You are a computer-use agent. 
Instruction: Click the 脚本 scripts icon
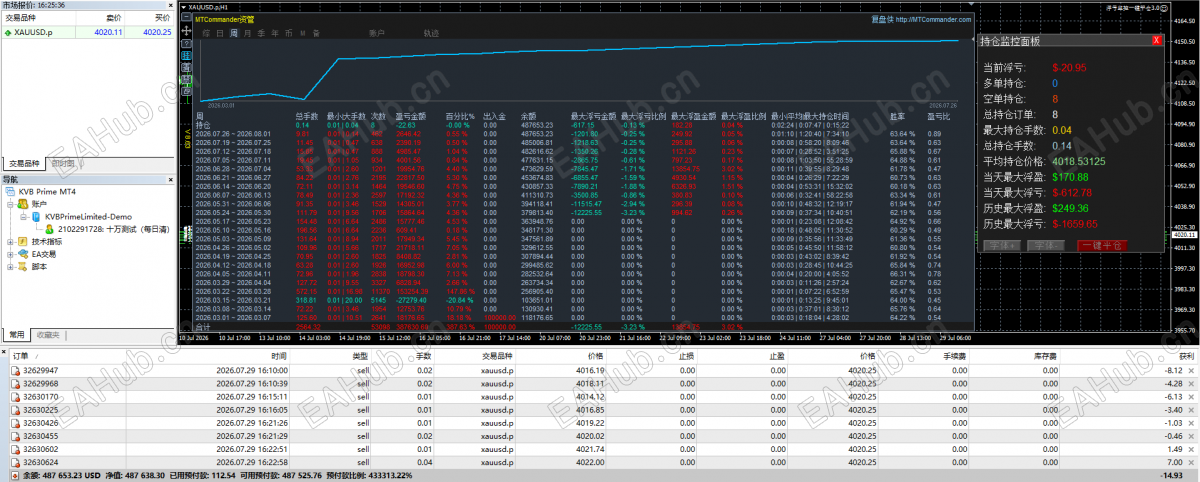pos(21,268)
